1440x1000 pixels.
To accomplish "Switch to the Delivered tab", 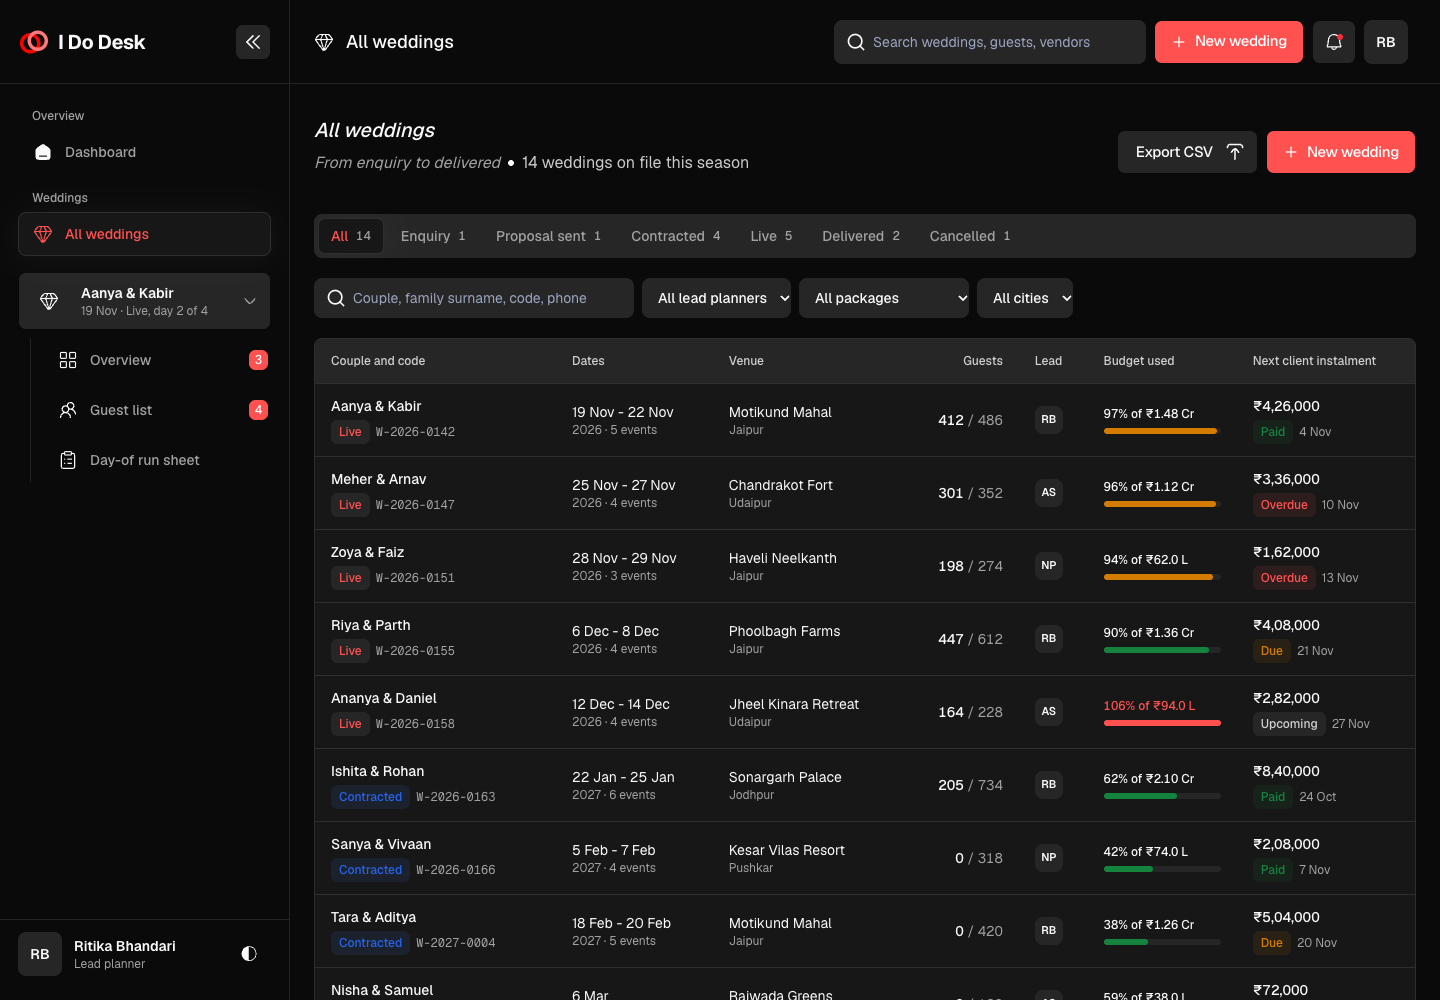I will (x=861, y=236).
